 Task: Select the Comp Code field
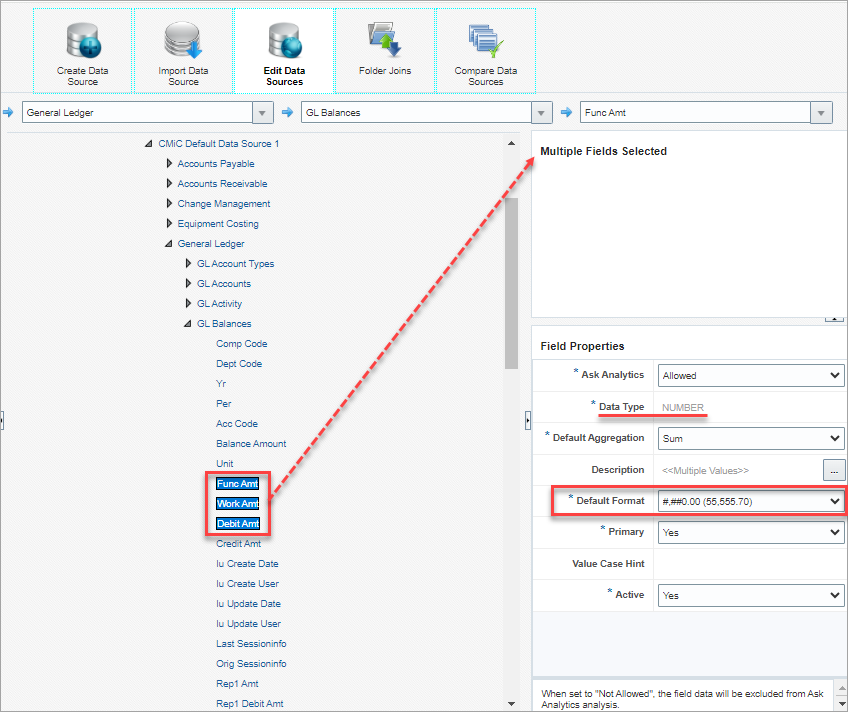pos(242,344)
